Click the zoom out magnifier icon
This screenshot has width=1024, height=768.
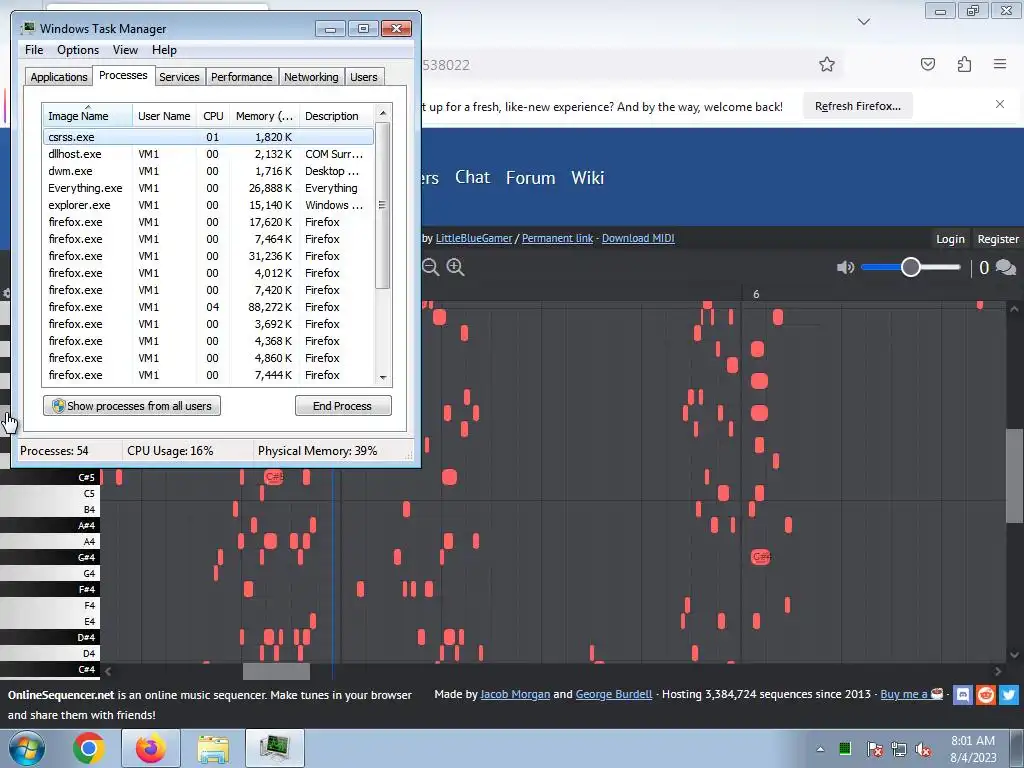[430, 267]
